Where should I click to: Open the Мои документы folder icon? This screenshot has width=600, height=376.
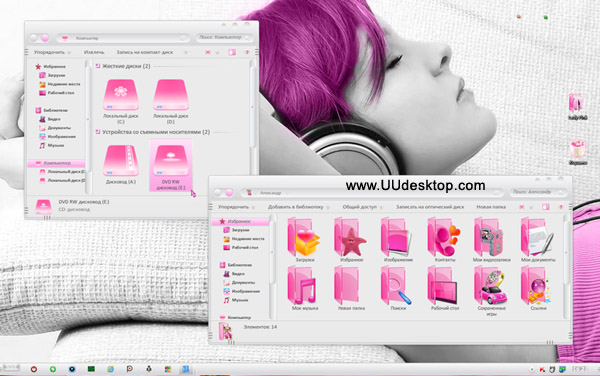(x=538, y=237)
